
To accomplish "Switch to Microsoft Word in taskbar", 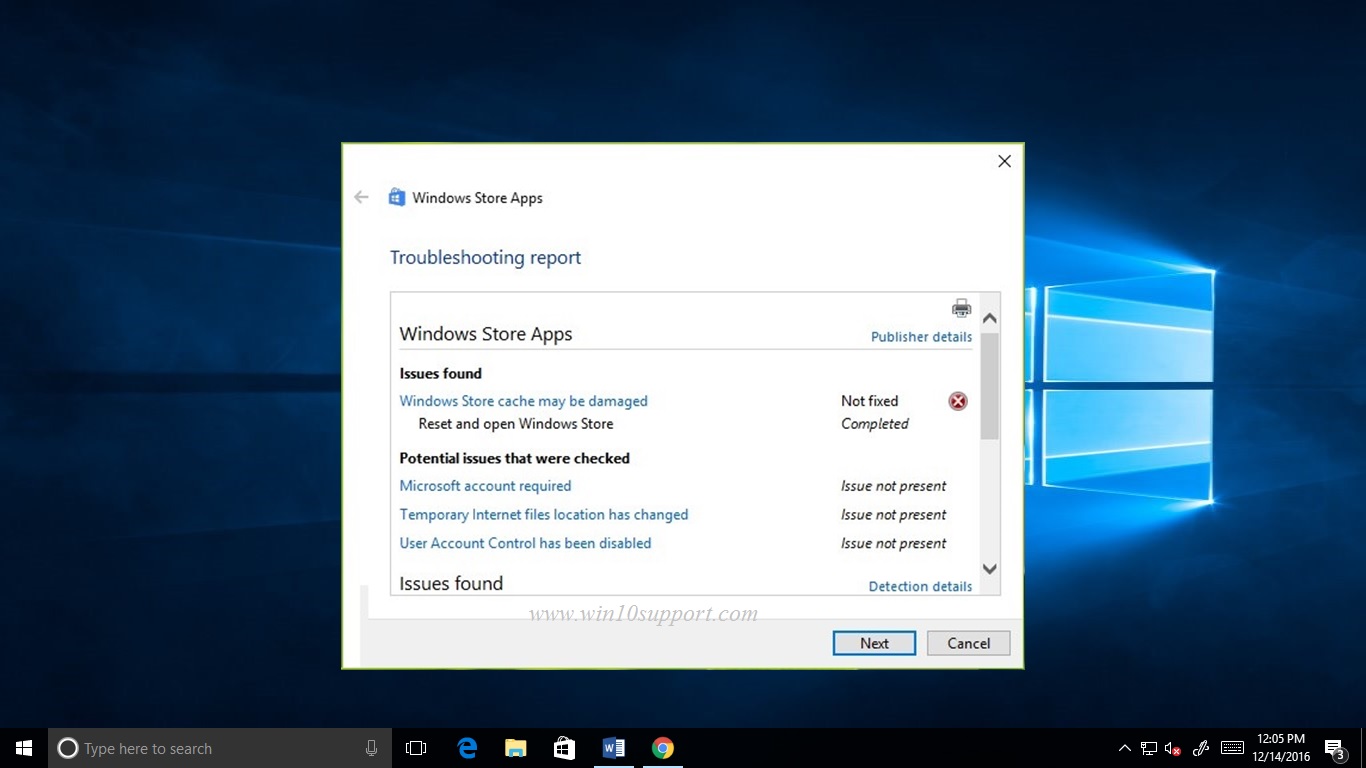I will pos(614,748).
